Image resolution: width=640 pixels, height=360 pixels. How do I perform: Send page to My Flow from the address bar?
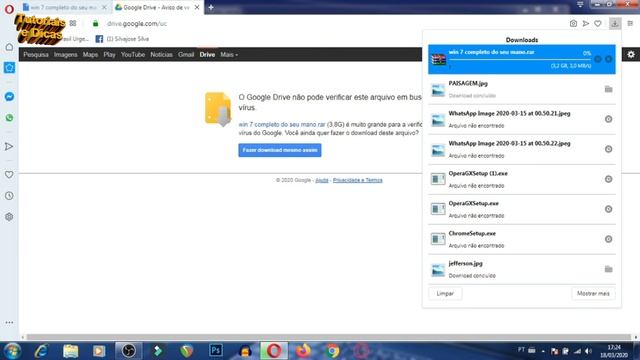586,24
